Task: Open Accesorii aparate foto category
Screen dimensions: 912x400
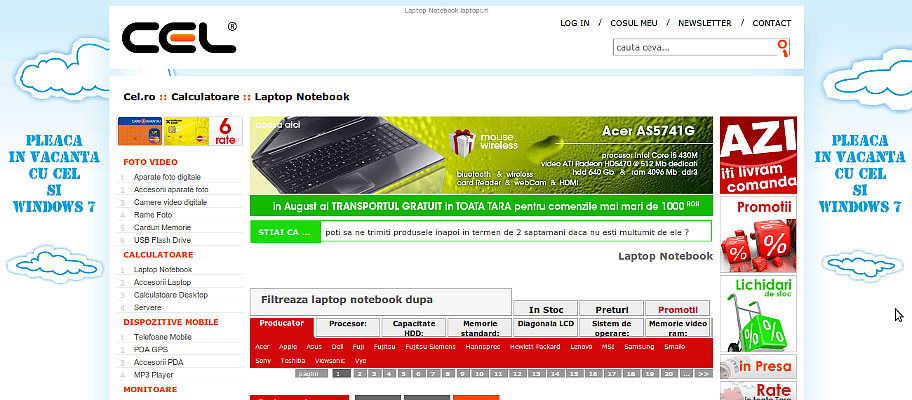Action: 171,190
